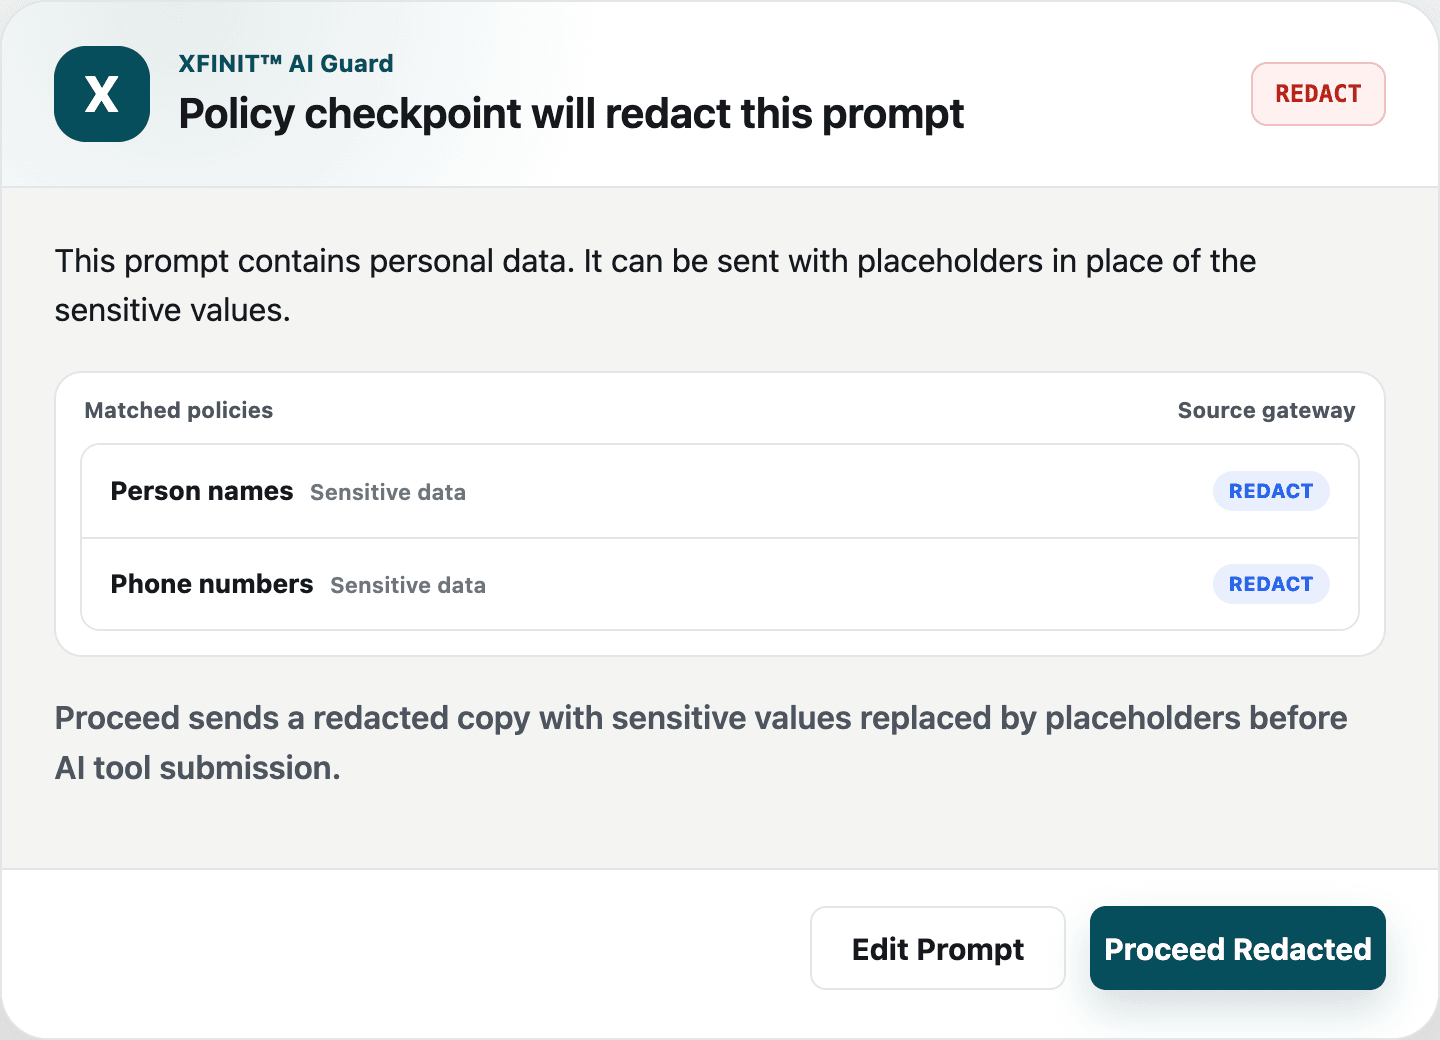The height and width of the screenshot is (1040, 1440).
Task: Select the Phone numbers policy row
Action: tap(720, 584)
